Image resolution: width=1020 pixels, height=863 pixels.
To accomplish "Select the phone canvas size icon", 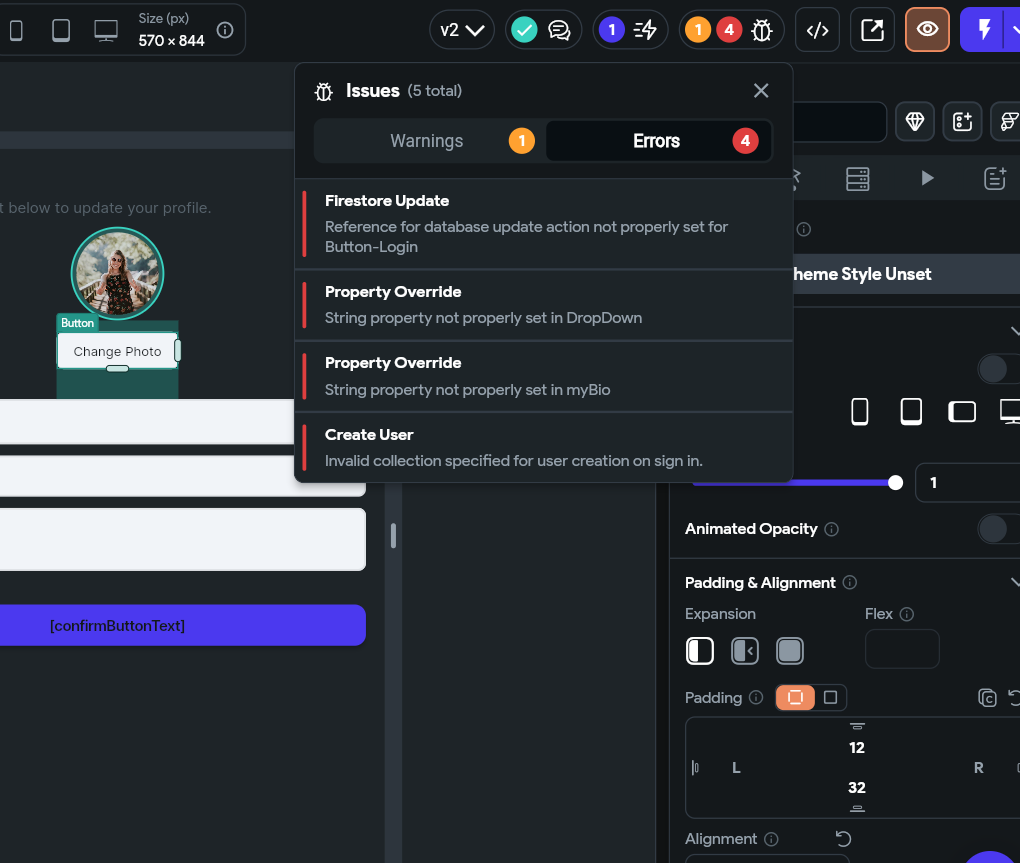I will click(x=16, y=30).
